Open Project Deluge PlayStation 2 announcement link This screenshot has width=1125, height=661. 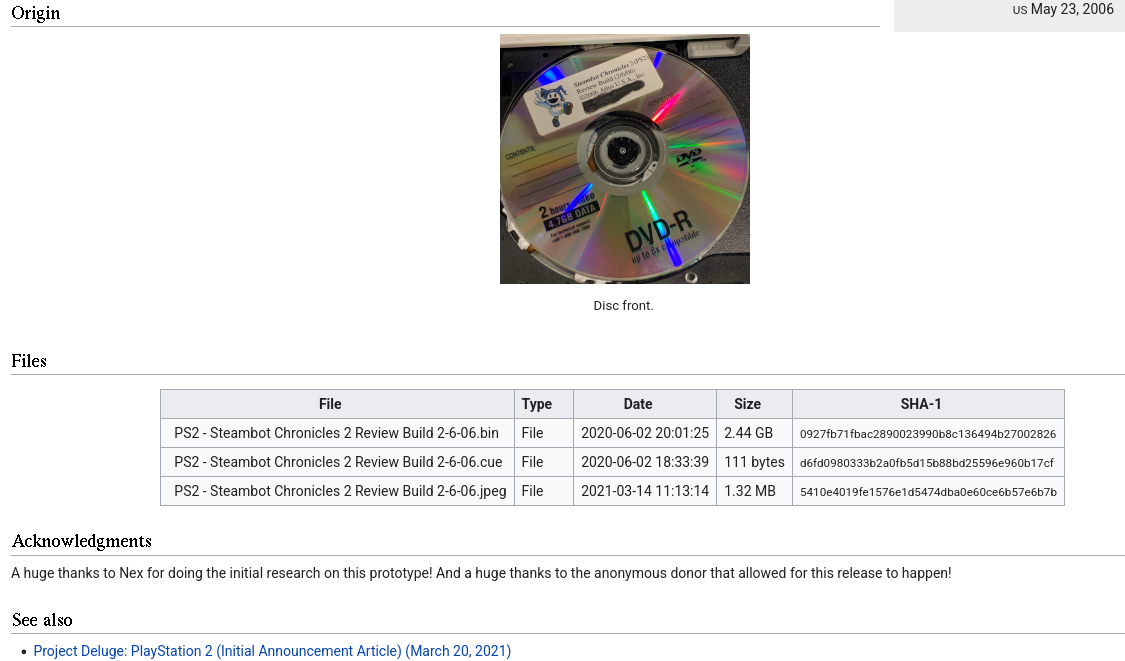(272, 651)
